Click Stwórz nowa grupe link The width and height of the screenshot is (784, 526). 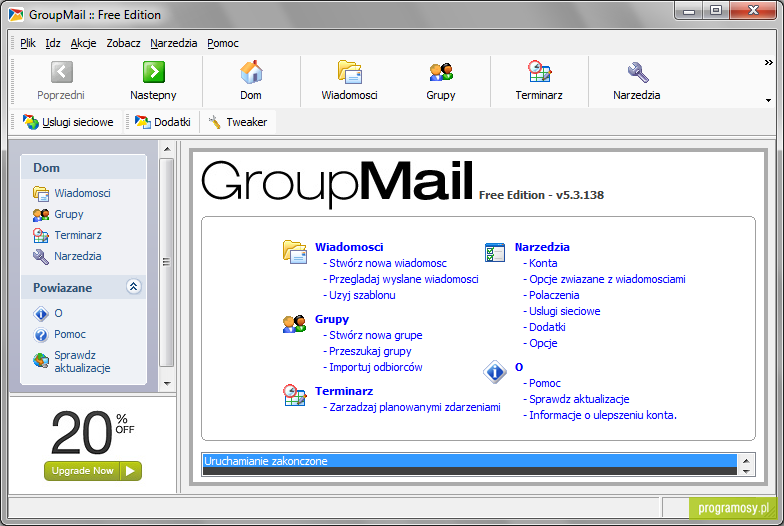(x=376, y=335)
